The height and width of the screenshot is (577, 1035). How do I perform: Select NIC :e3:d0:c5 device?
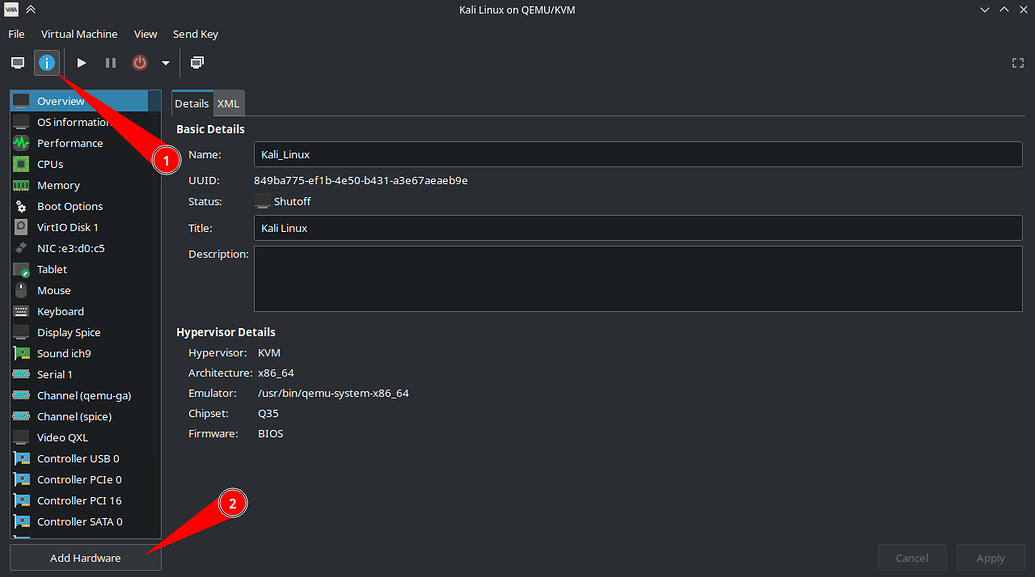coord(75,248)
